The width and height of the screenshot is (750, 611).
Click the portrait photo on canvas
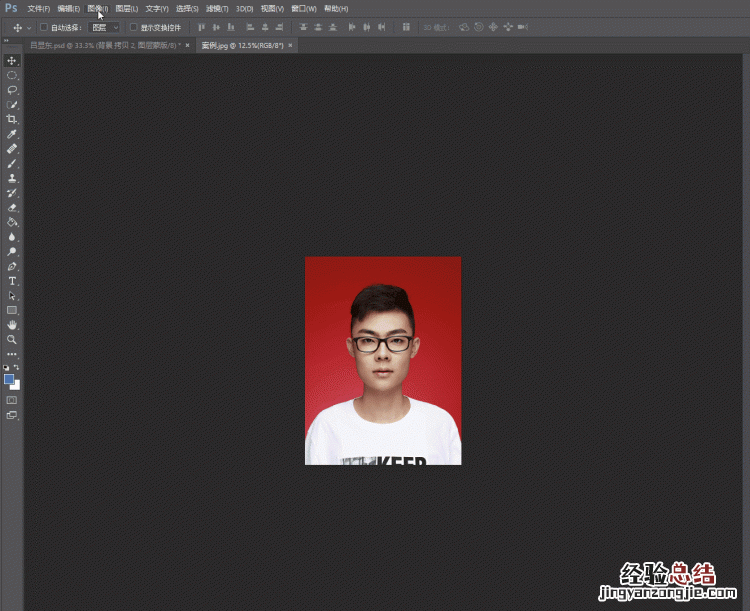click(x=383, y=360)
